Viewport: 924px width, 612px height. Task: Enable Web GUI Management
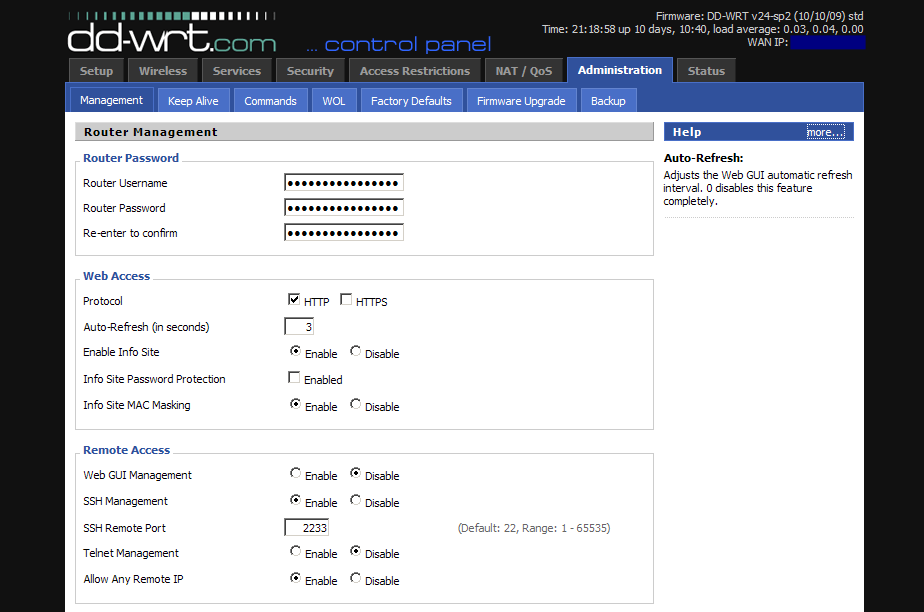pos(295,473)
